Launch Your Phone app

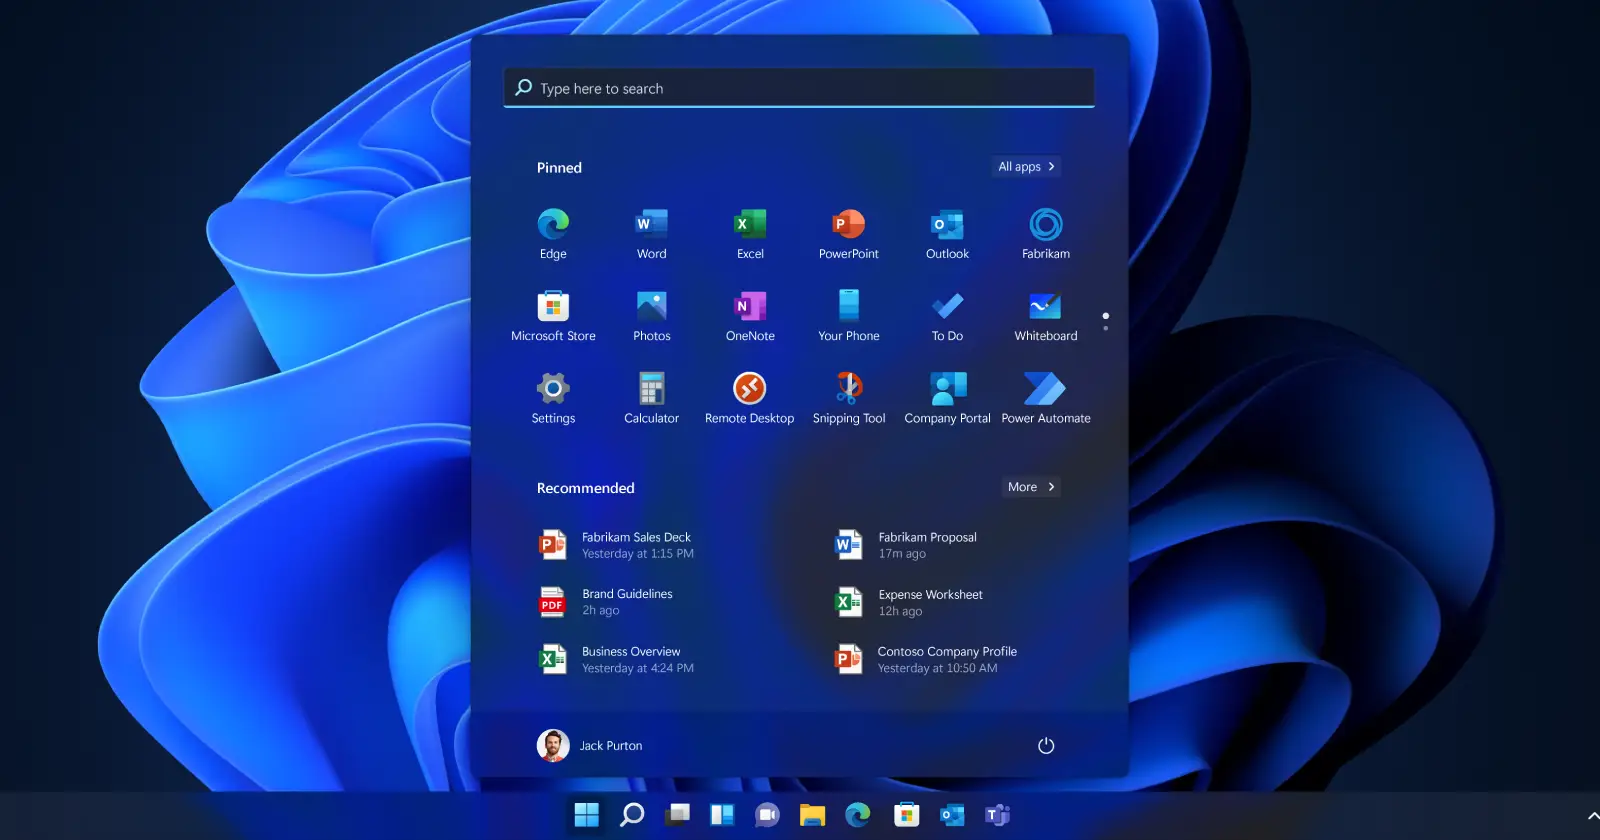(x=848, y=317)
